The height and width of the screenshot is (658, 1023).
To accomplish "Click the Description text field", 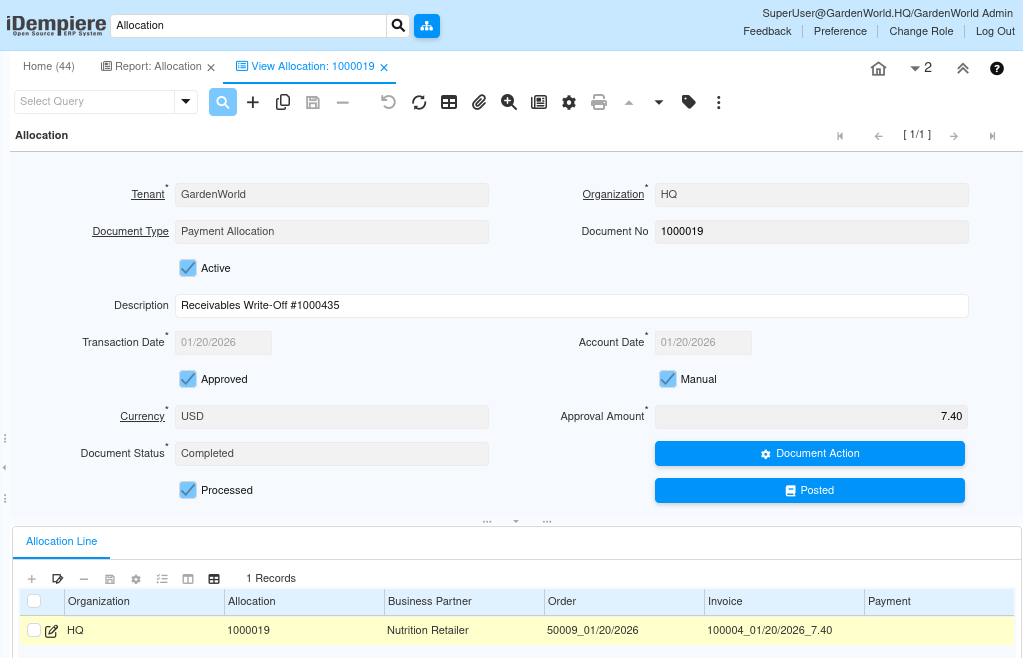I will (x=571, y=305).
